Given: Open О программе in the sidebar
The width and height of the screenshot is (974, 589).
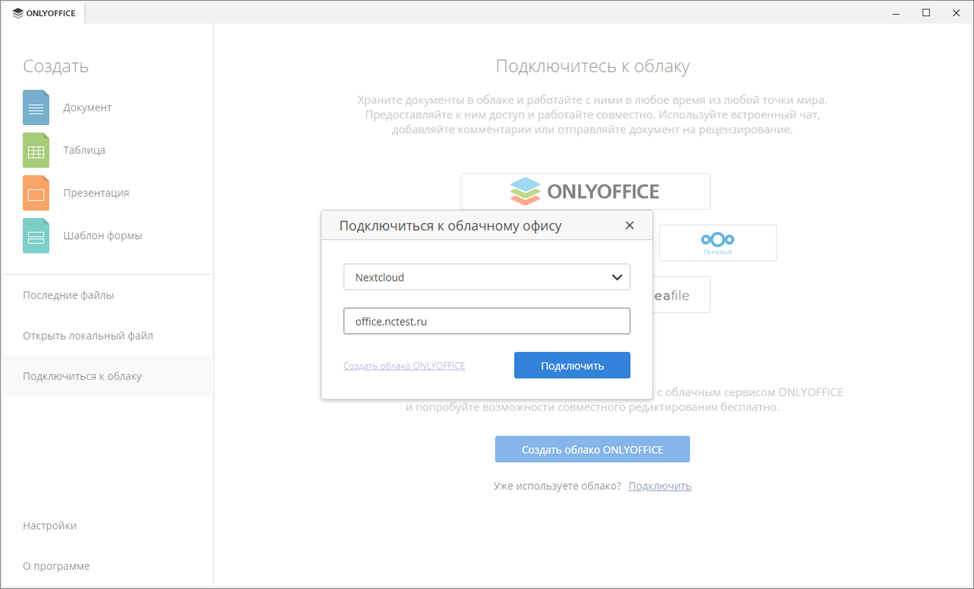Looking at the screenshot, I should click(x=56, y=566).
